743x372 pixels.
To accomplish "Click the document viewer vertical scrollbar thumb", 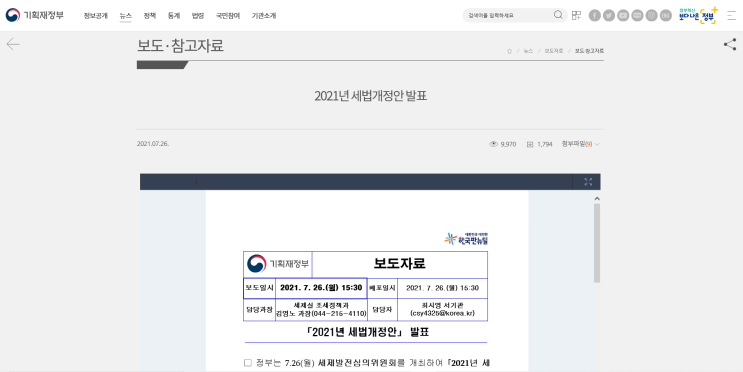I will click(597, 243).
